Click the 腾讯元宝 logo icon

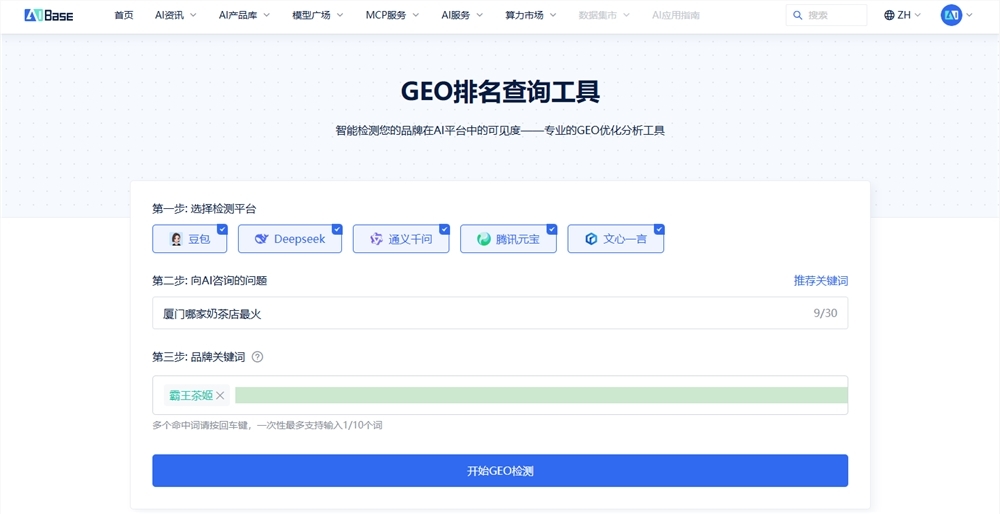tap(484, 239)
